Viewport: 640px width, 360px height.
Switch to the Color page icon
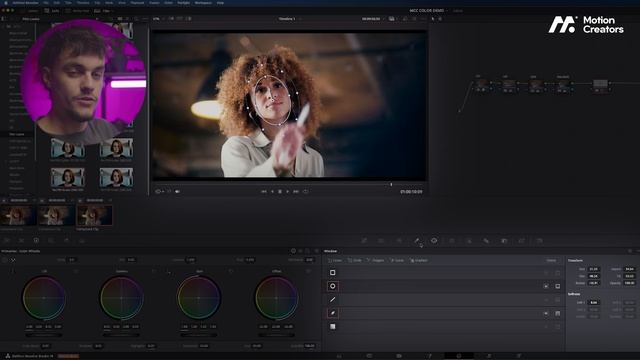click(x=459, y=356)
